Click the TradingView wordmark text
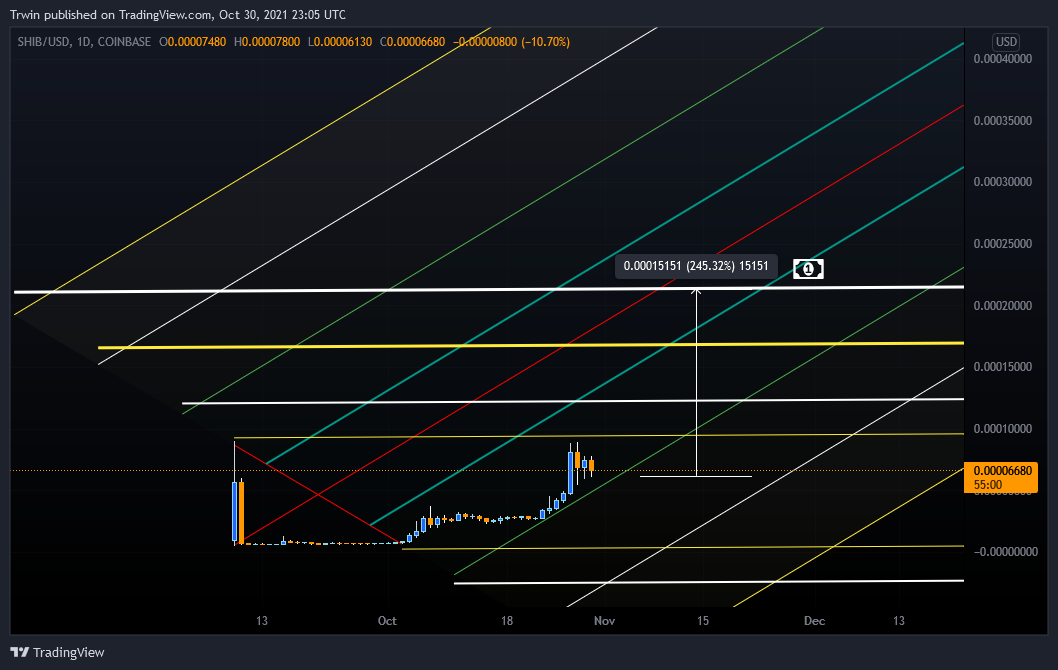 (68, 652)
